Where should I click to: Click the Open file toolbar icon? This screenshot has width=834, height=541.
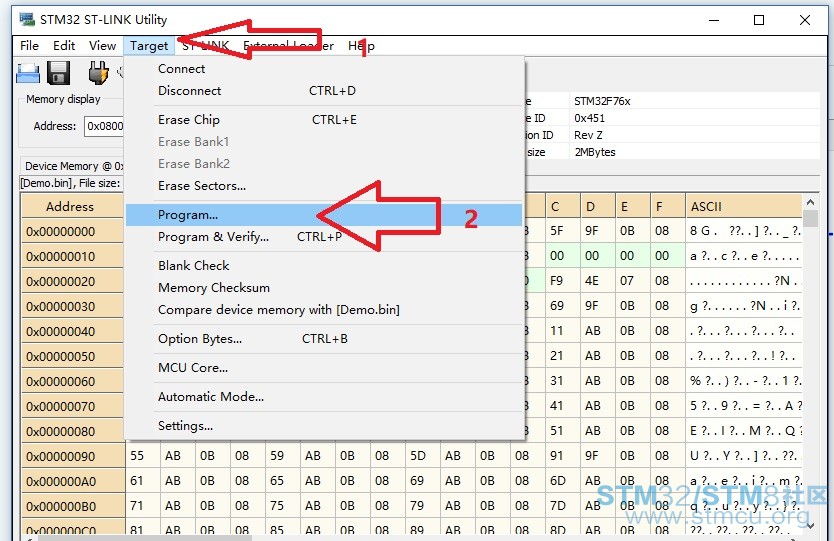[x=28, y=73]
